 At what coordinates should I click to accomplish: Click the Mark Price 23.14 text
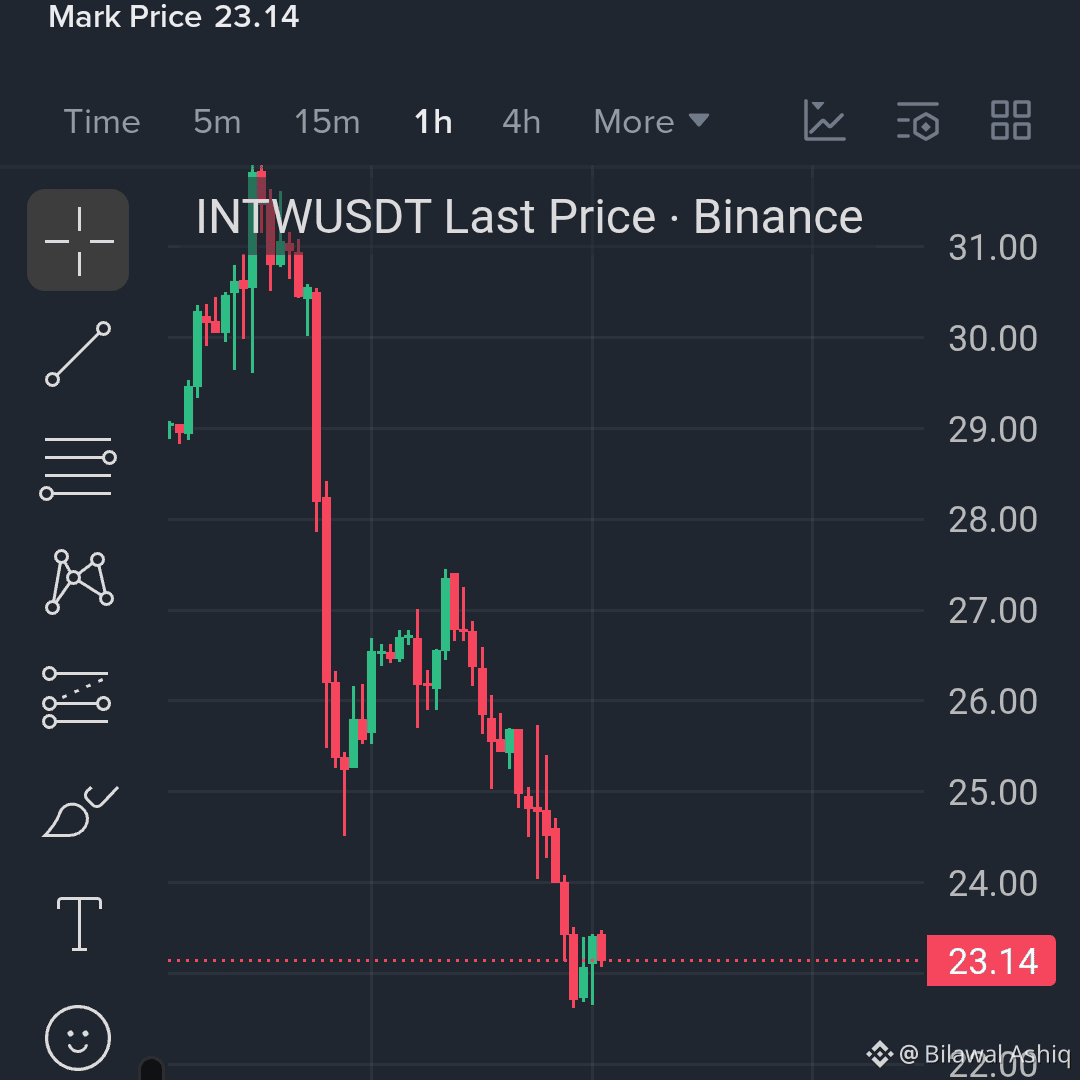[x=174, y=17]
